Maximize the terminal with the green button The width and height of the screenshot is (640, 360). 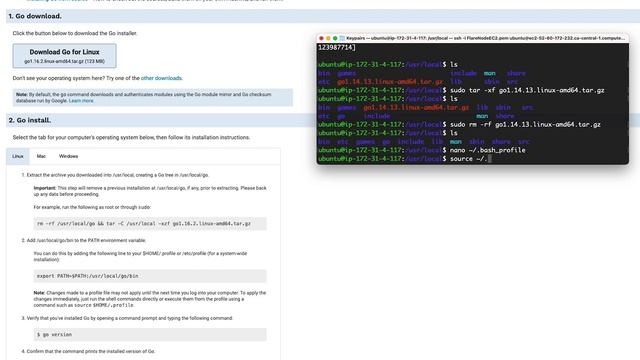[x=335, y=38]
